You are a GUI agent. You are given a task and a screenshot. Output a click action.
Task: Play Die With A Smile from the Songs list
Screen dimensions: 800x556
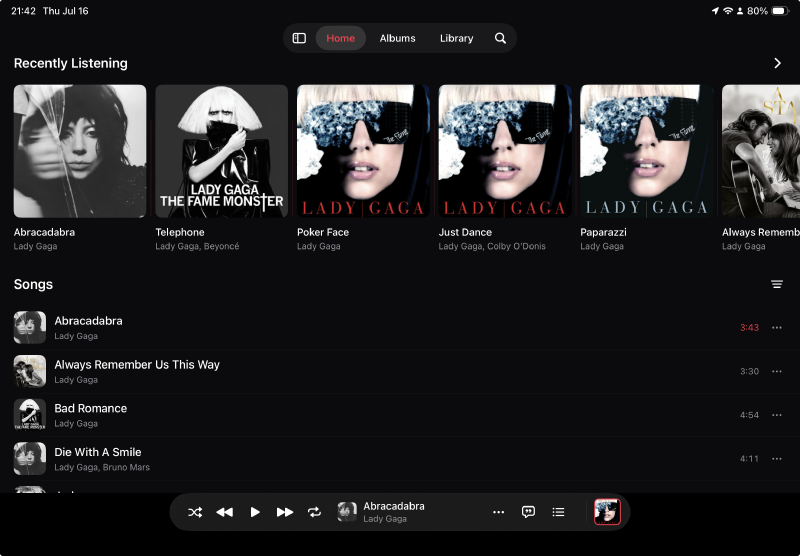(x=400, y=459)
